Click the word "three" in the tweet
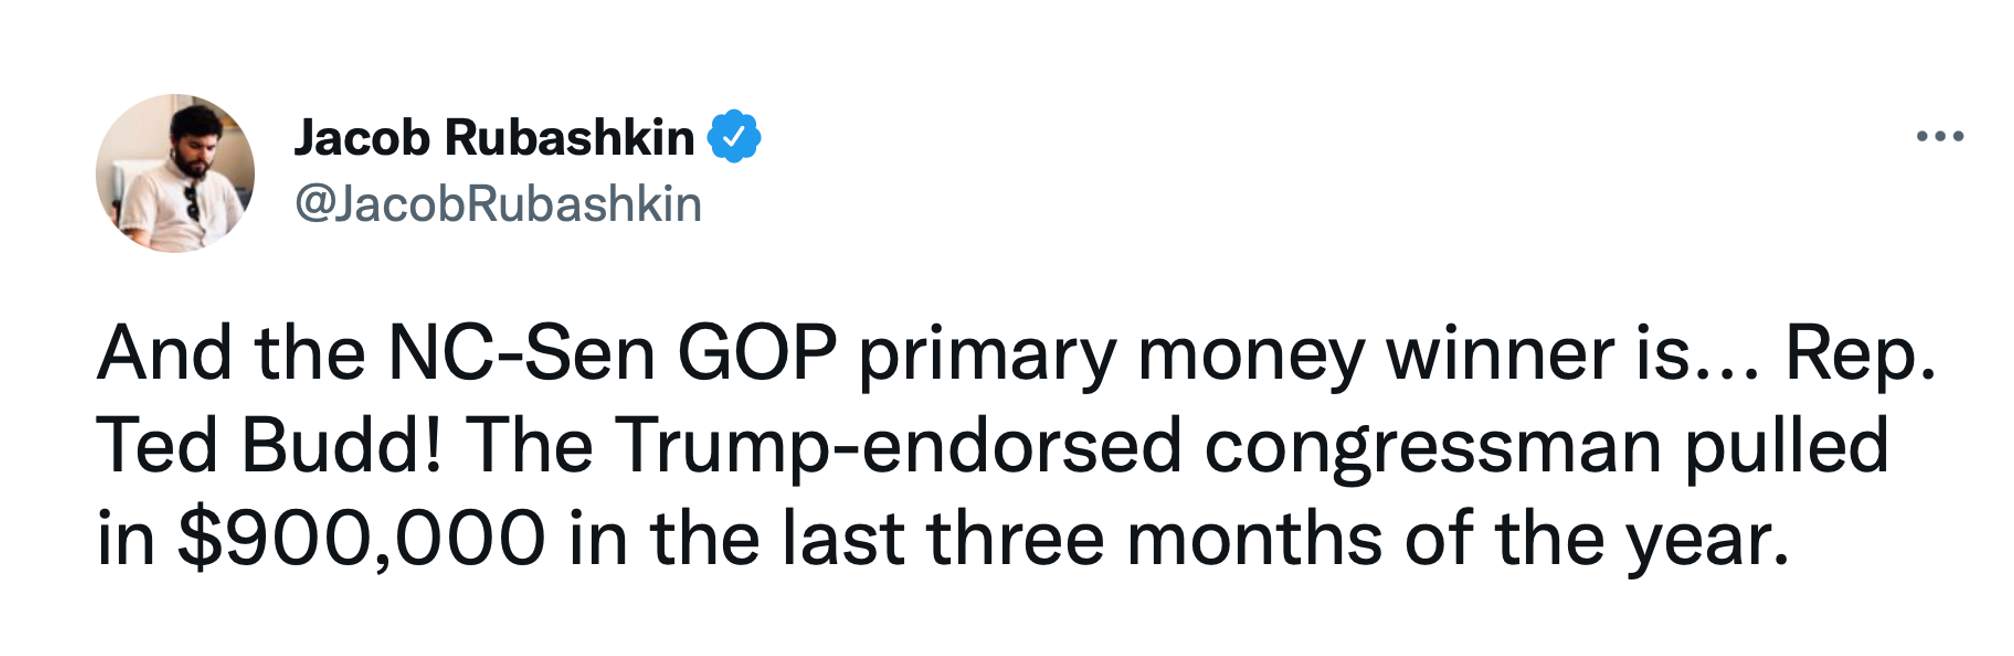The width and height of the screenshot is (2014, 656). tap(1014, 540)
